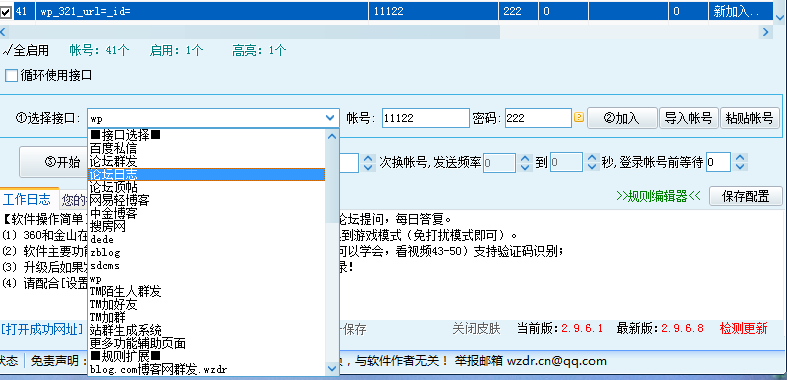The image size is (787, 380).
Task: Open the >>规则编辑器<< link
Action: coord(658,197)
